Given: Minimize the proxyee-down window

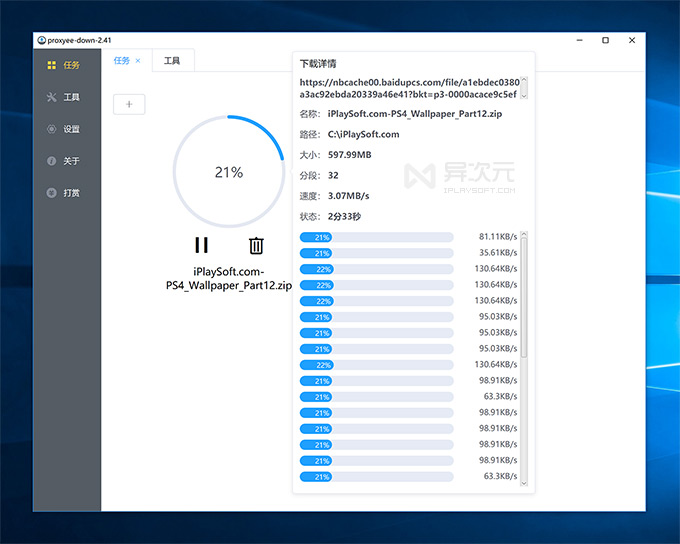Looking at the screenshot, I should pyautogui.click(x=580, y=40).
